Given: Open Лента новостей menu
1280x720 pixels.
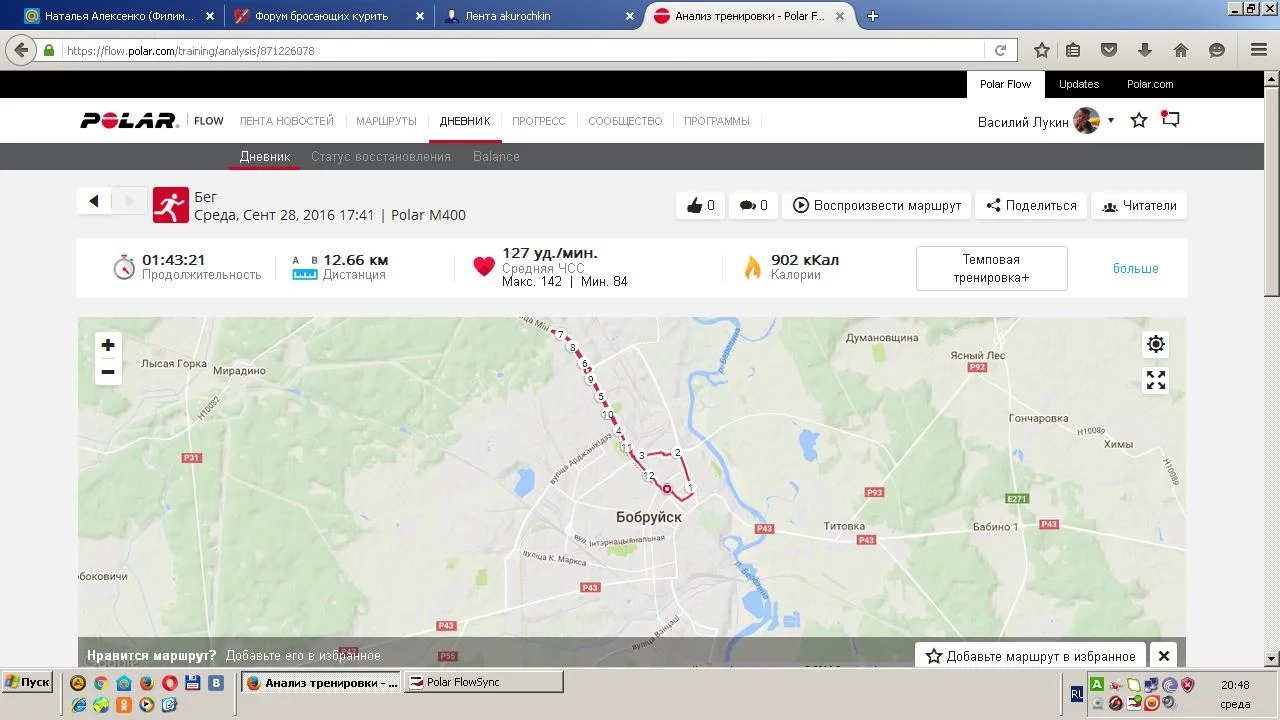Looking at the screenshot, I should pos(286,121).
